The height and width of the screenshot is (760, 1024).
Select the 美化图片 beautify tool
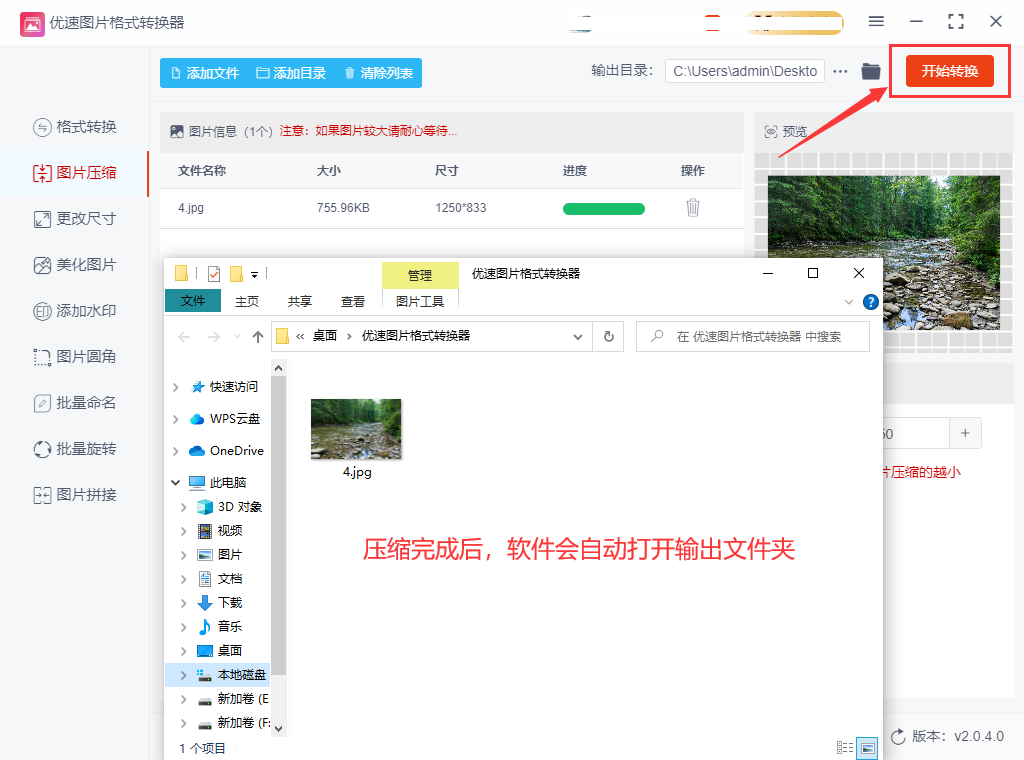(75, 264)
